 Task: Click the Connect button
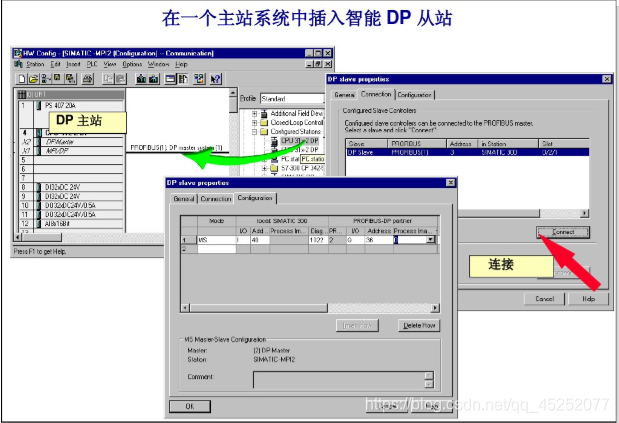point(563,232)
